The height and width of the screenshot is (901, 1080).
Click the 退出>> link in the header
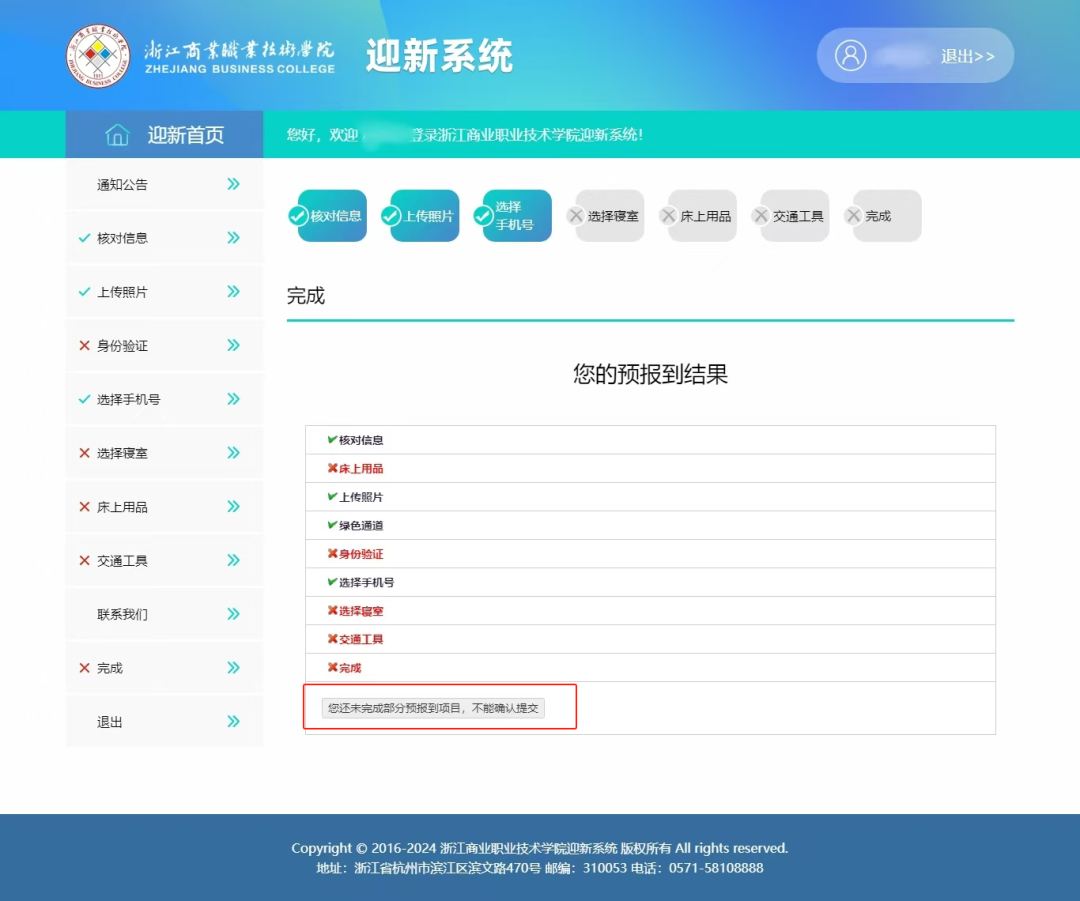point(967,56)
